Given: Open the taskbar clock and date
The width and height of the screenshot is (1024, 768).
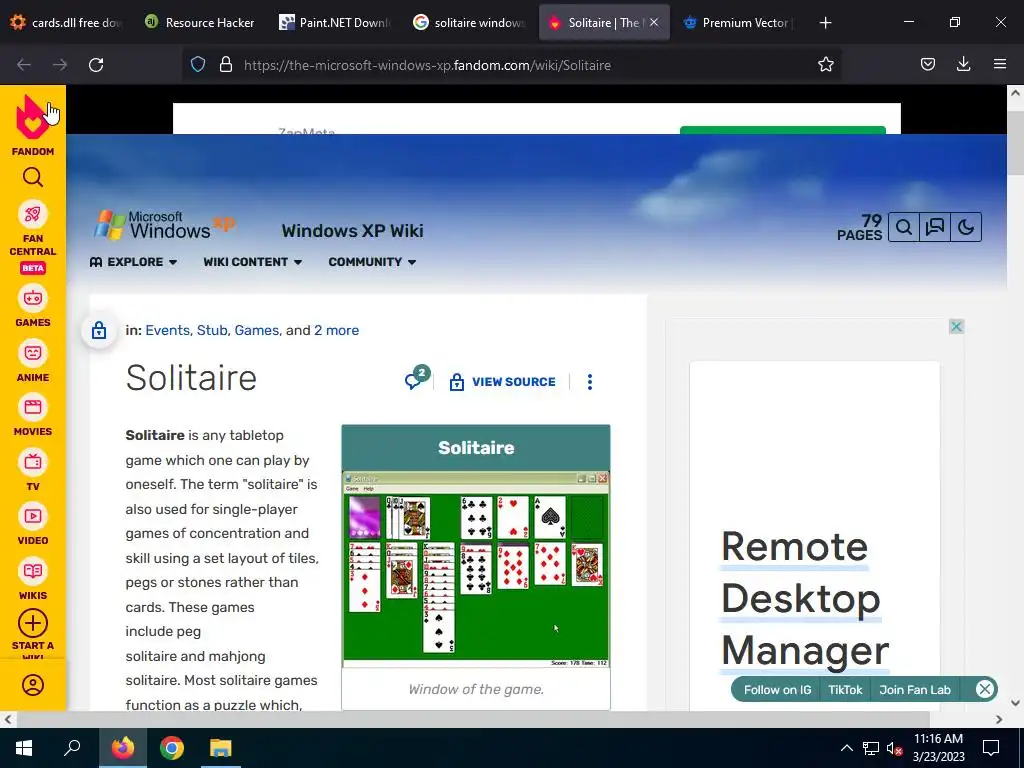Looking at the screenshot, I should (x=938, y=748).
